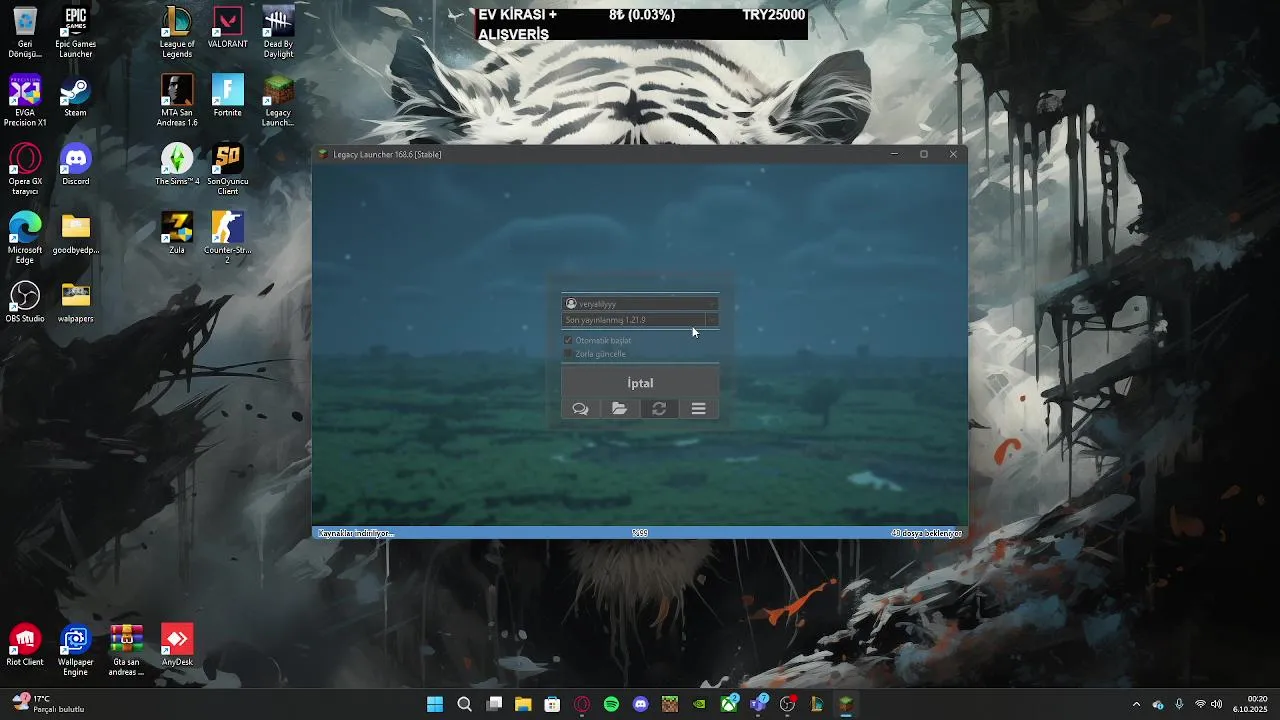Screen dimensions: 1280x720
Task: Open the Son yayınlanmış 1.21.9 version dropdown
Action: coord(640,320)
